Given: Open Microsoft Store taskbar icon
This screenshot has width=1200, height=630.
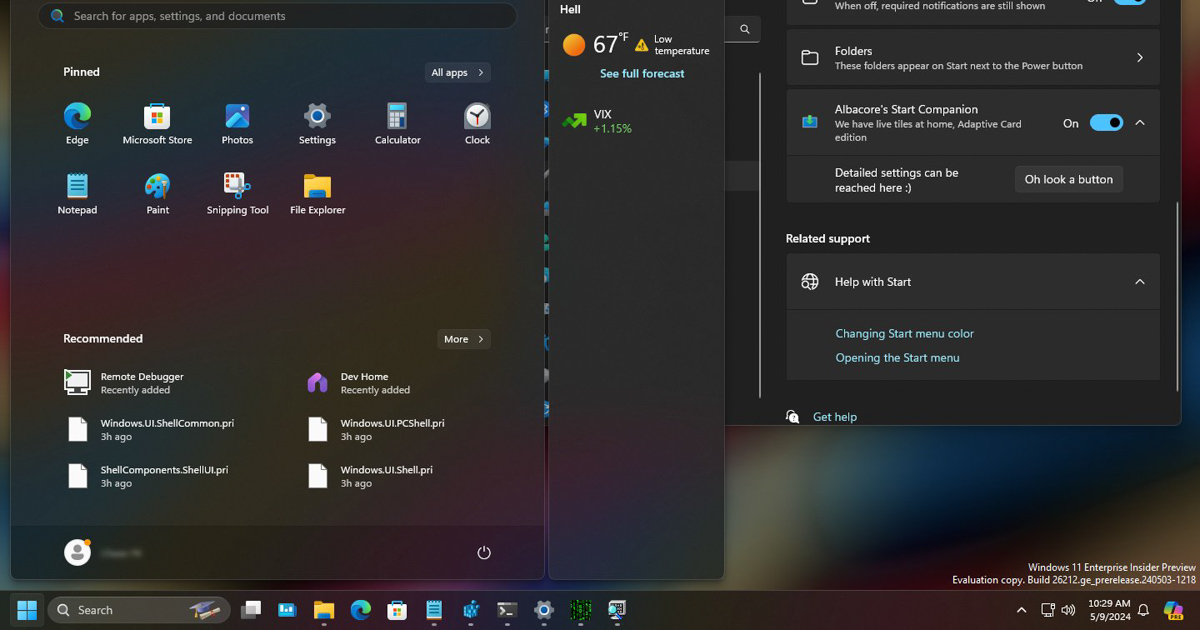Looking at the screenshot, I should pos(397,609).
